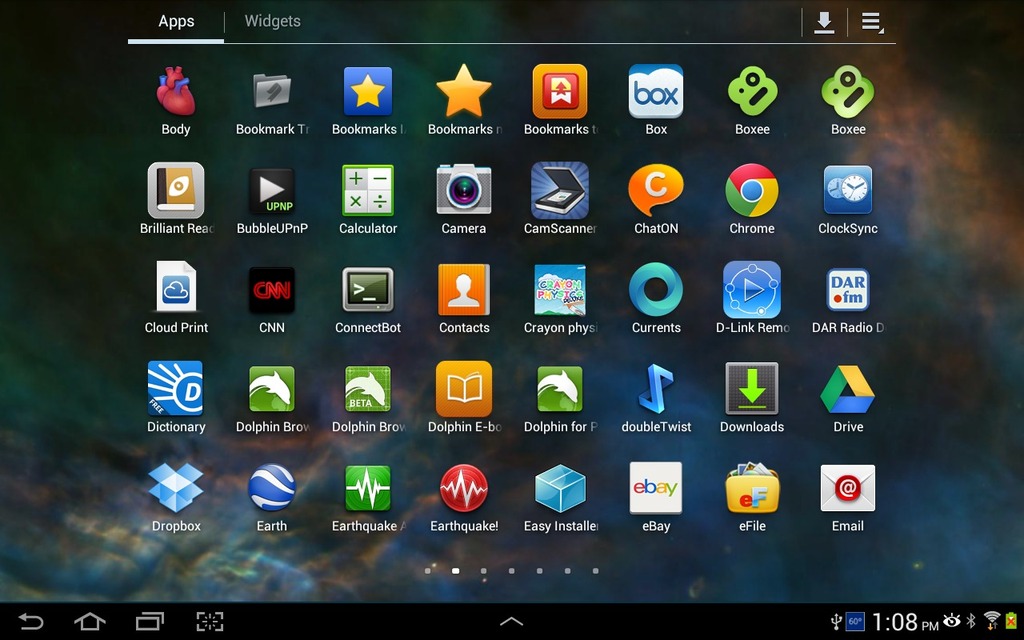Viewport: 1024px width, 640px height.
Task: Open the app drawer options menu
Action: (872, 22)
